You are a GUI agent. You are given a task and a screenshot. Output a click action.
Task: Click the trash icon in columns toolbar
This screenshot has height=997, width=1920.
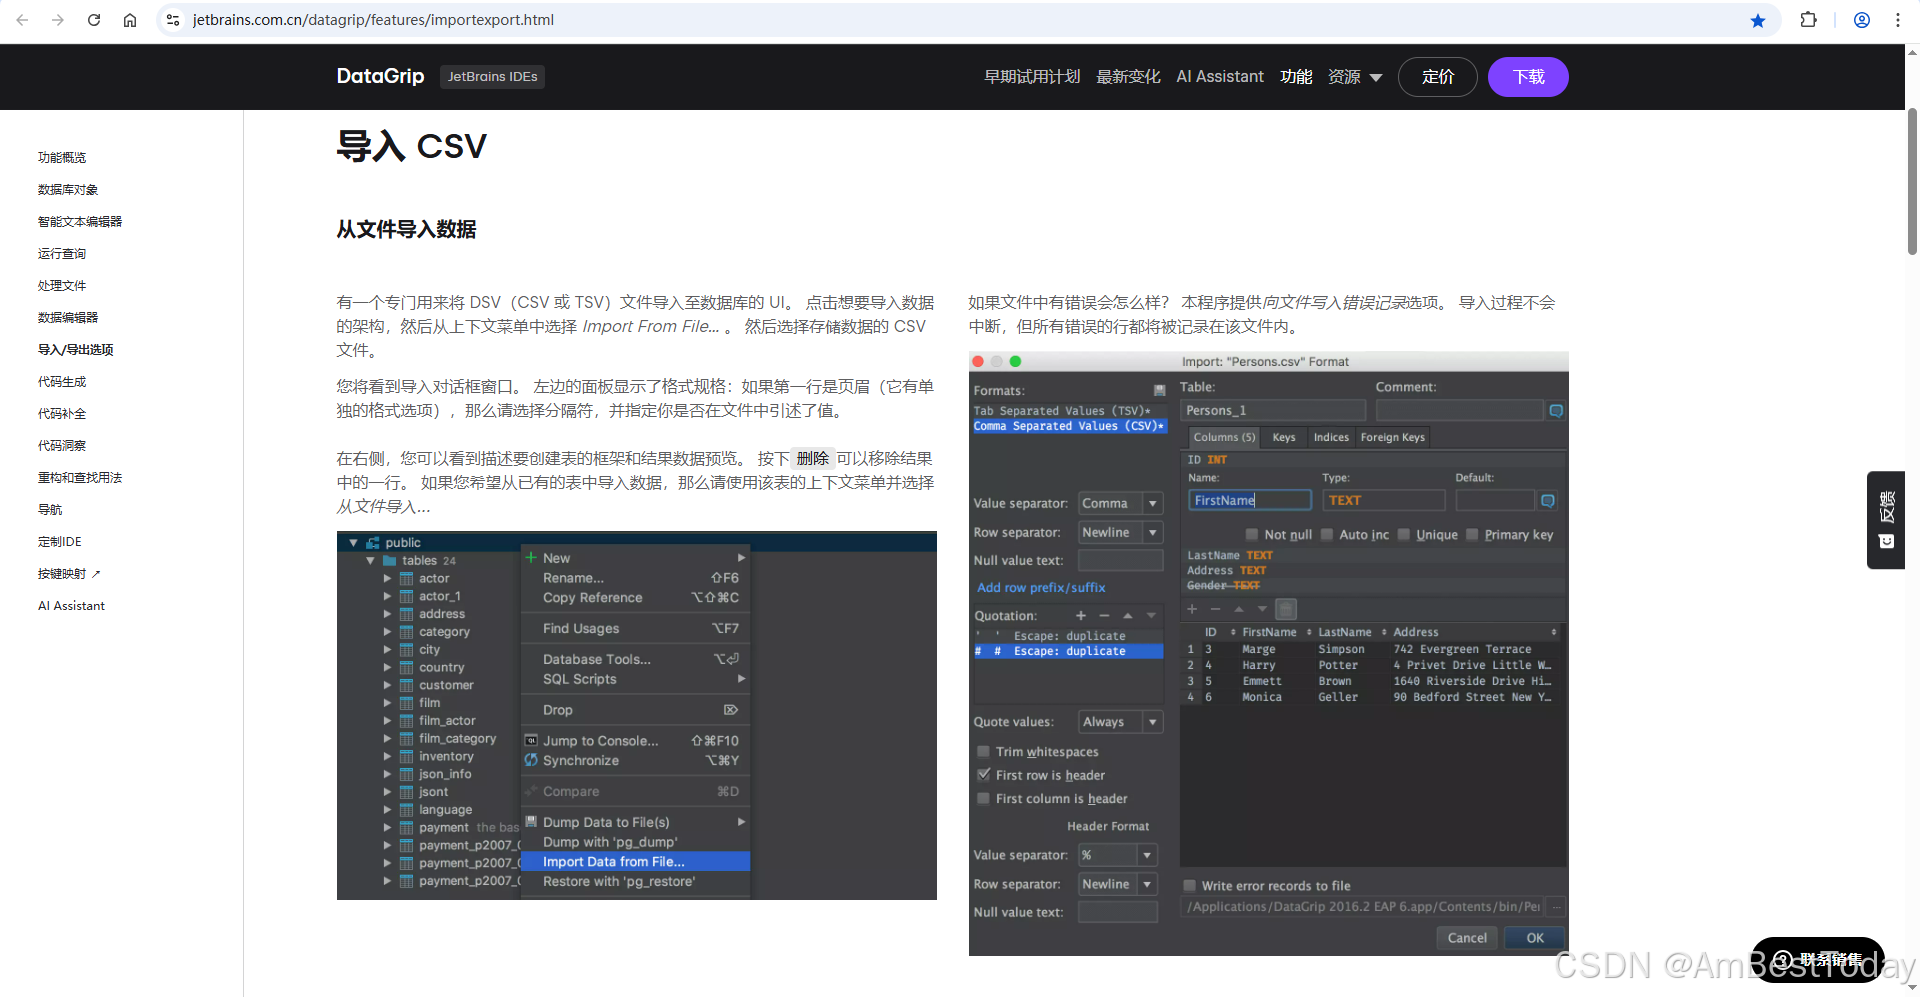click(x=1287, y=609)
